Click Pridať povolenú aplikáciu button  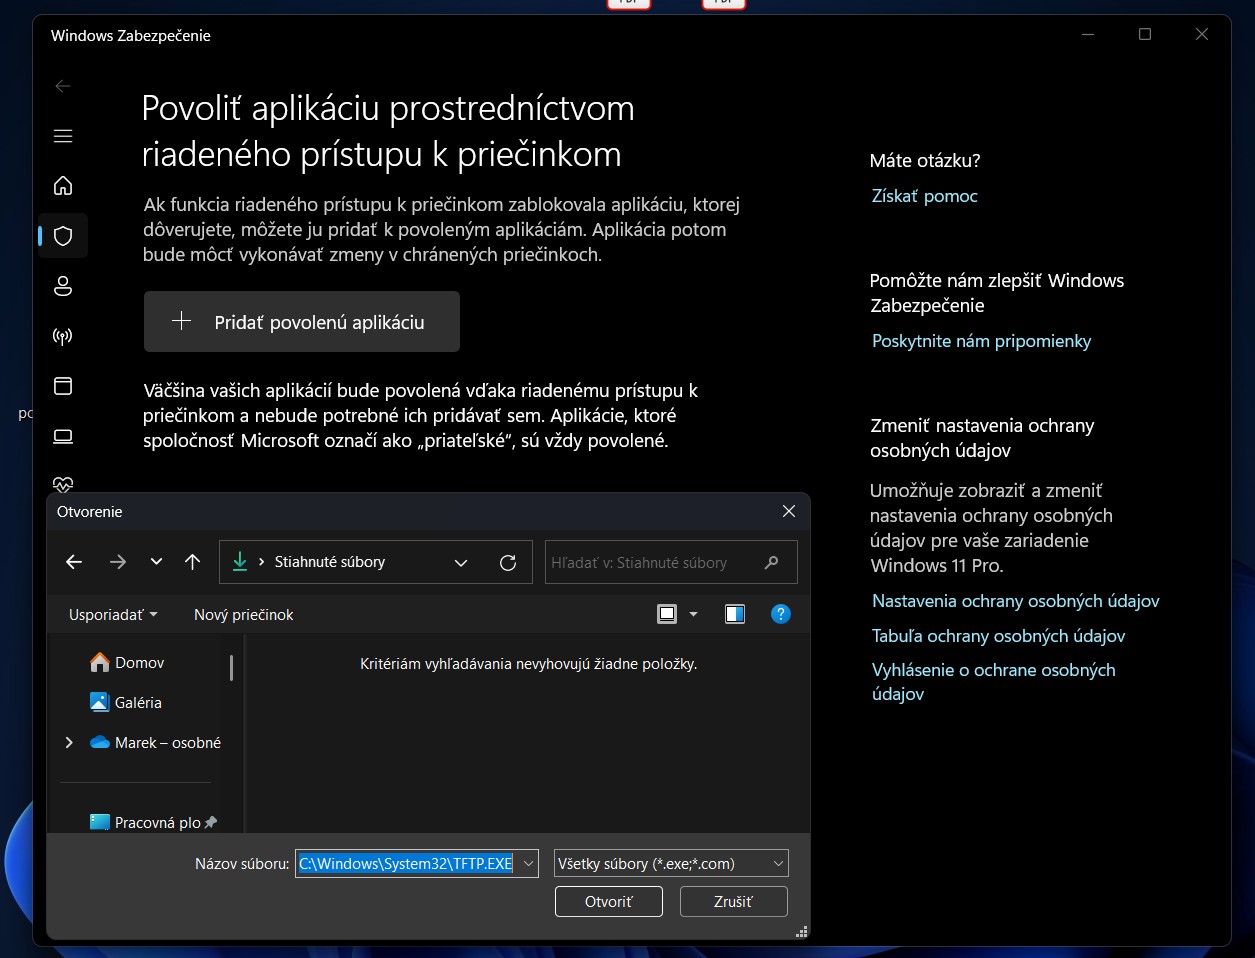pyautogui.click(x=302, y=322)
